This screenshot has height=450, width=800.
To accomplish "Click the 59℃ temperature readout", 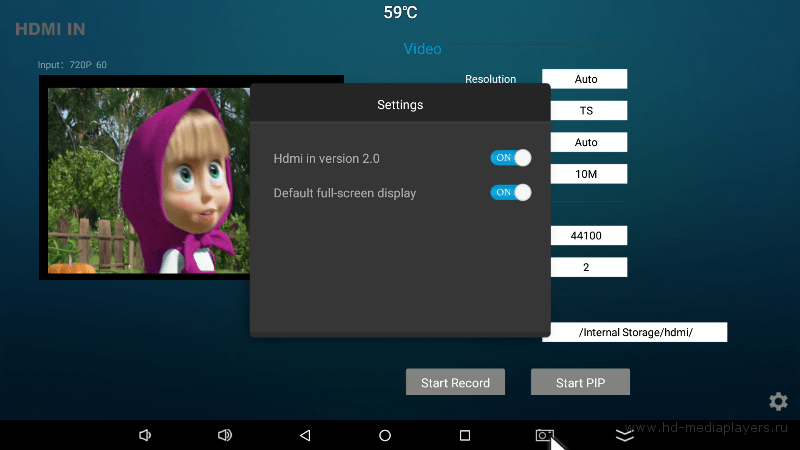I will click(401, 12).
